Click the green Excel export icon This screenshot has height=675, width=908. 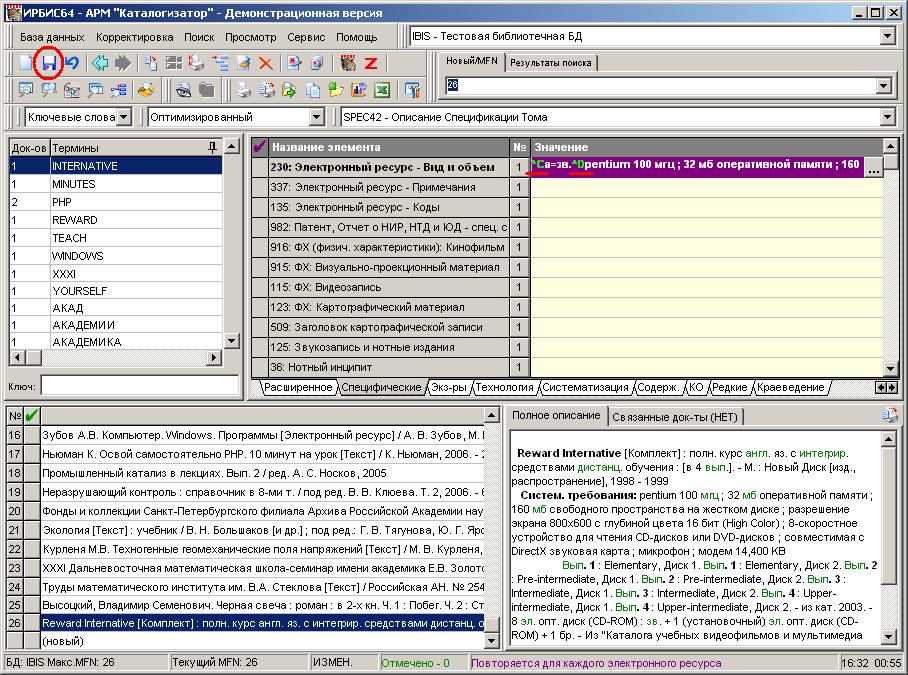[x=381, y=90]
